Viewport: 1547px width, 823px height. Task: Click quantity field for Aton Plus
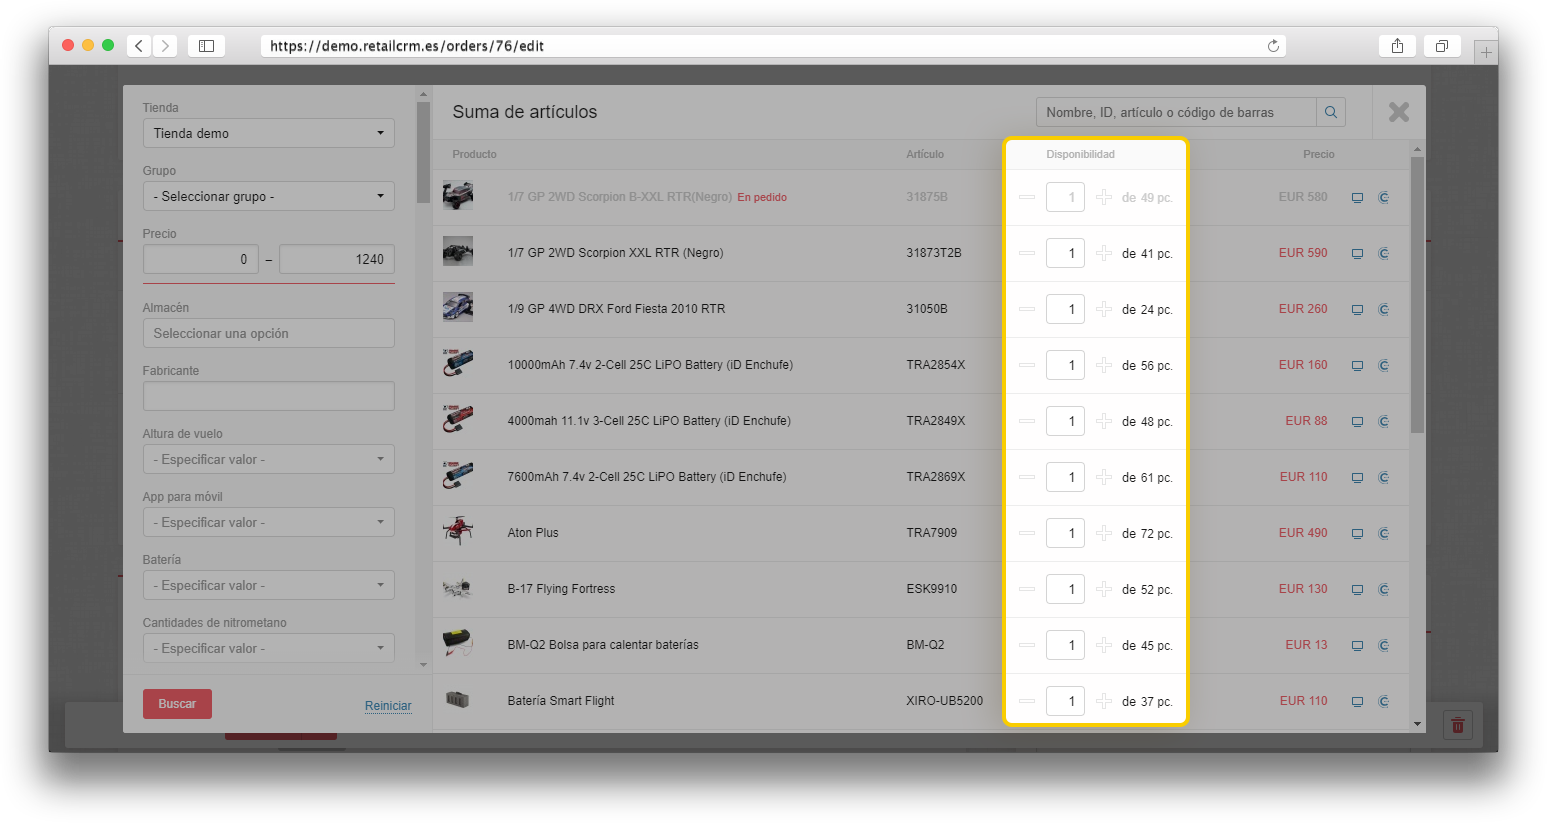coord(1065,533)
